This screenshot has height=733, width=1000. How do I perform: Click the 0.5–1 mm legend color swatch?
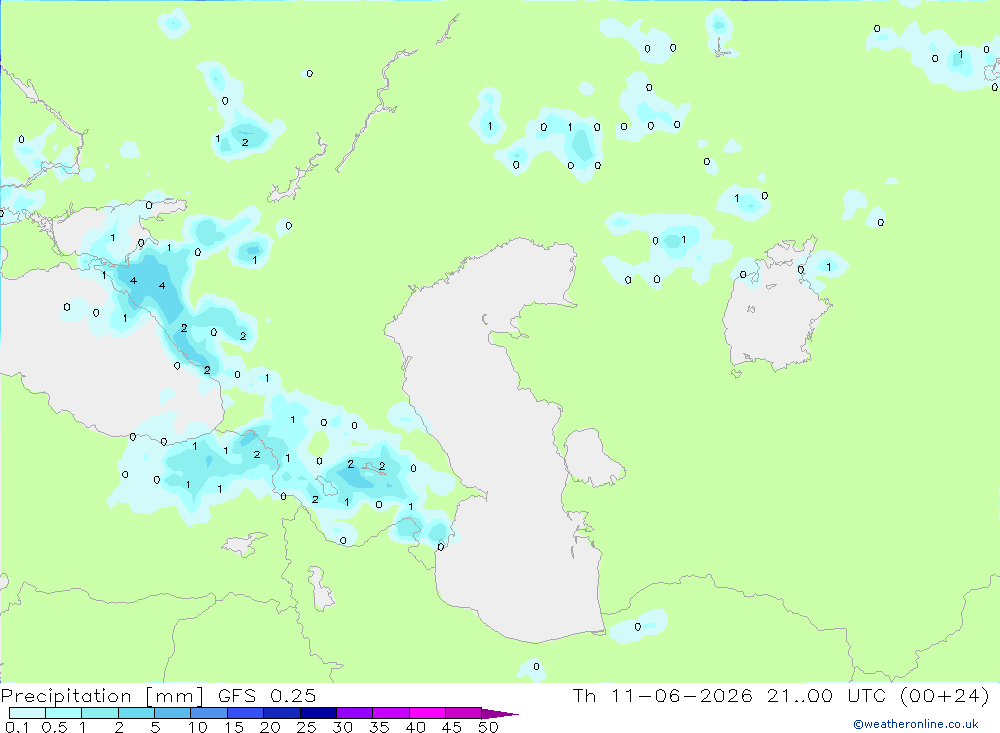[63, 713]
